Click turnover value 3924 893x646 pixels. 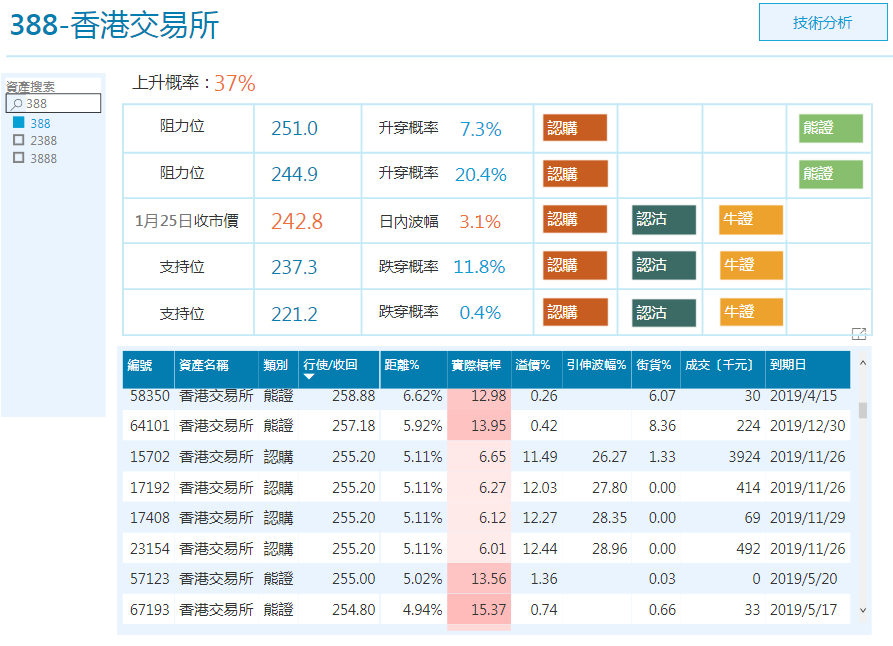744,457
